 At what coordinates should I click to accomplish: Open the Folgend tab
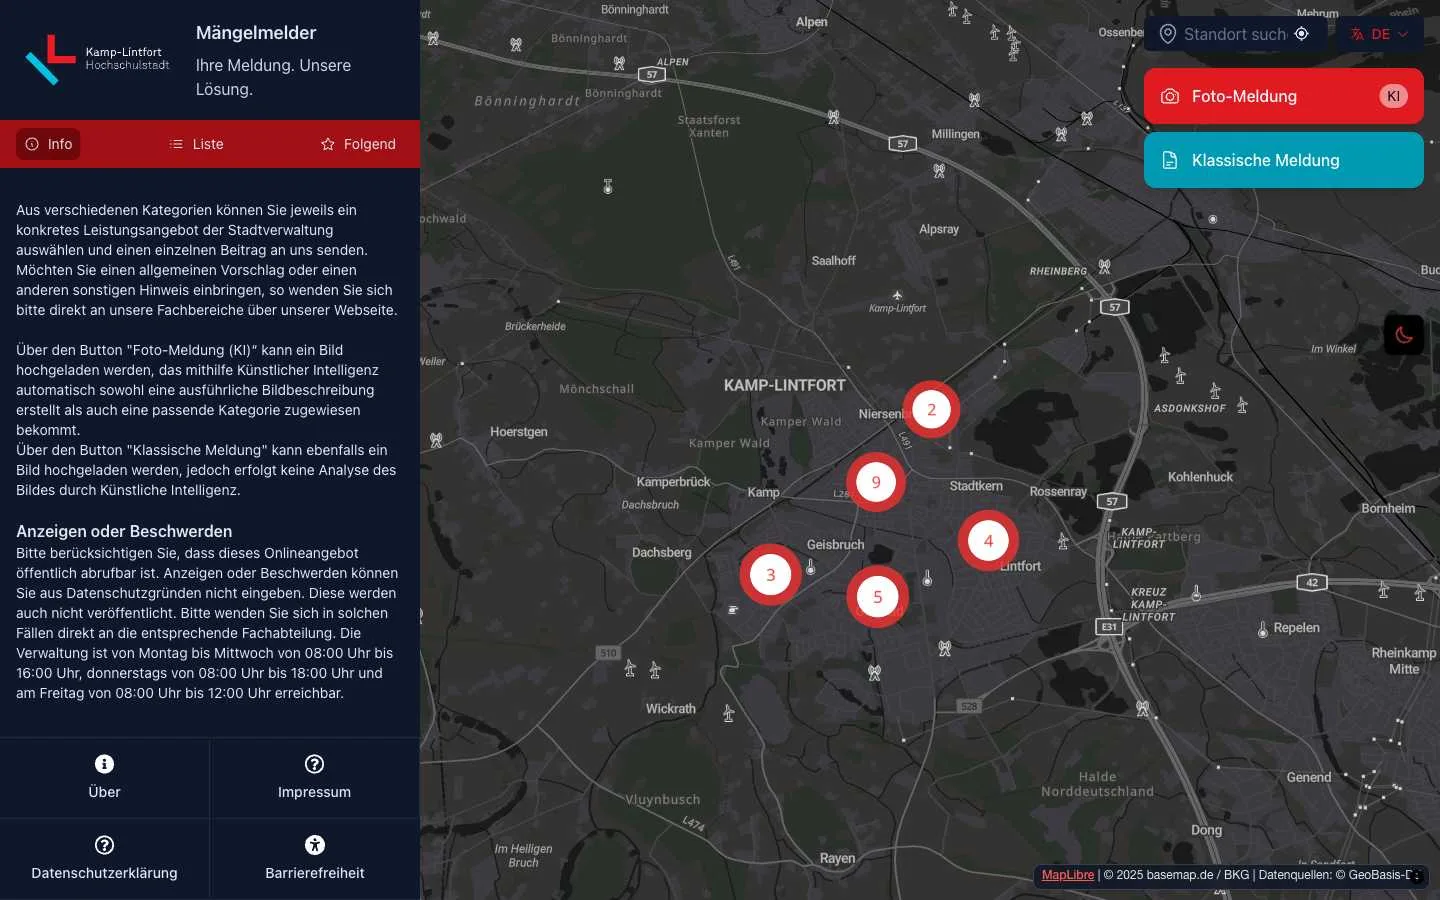(x=358, y=144)
